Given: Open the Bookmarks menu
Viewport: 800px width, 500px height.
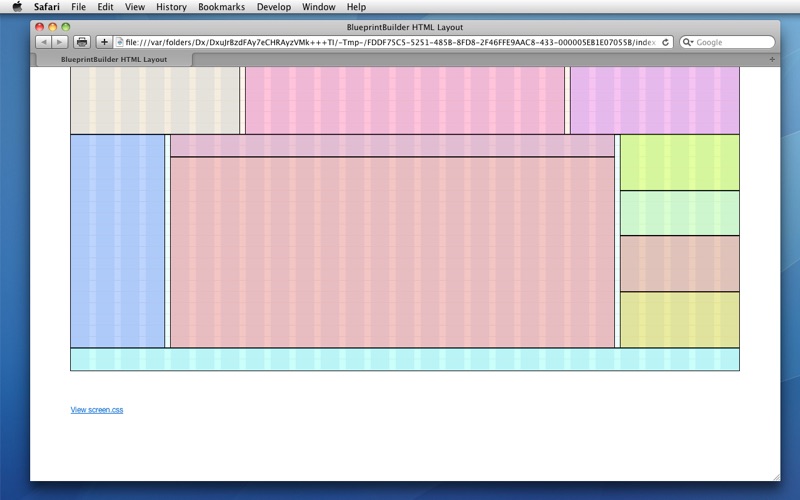Looking at the screenshot, I should click(x=221, y=7).
